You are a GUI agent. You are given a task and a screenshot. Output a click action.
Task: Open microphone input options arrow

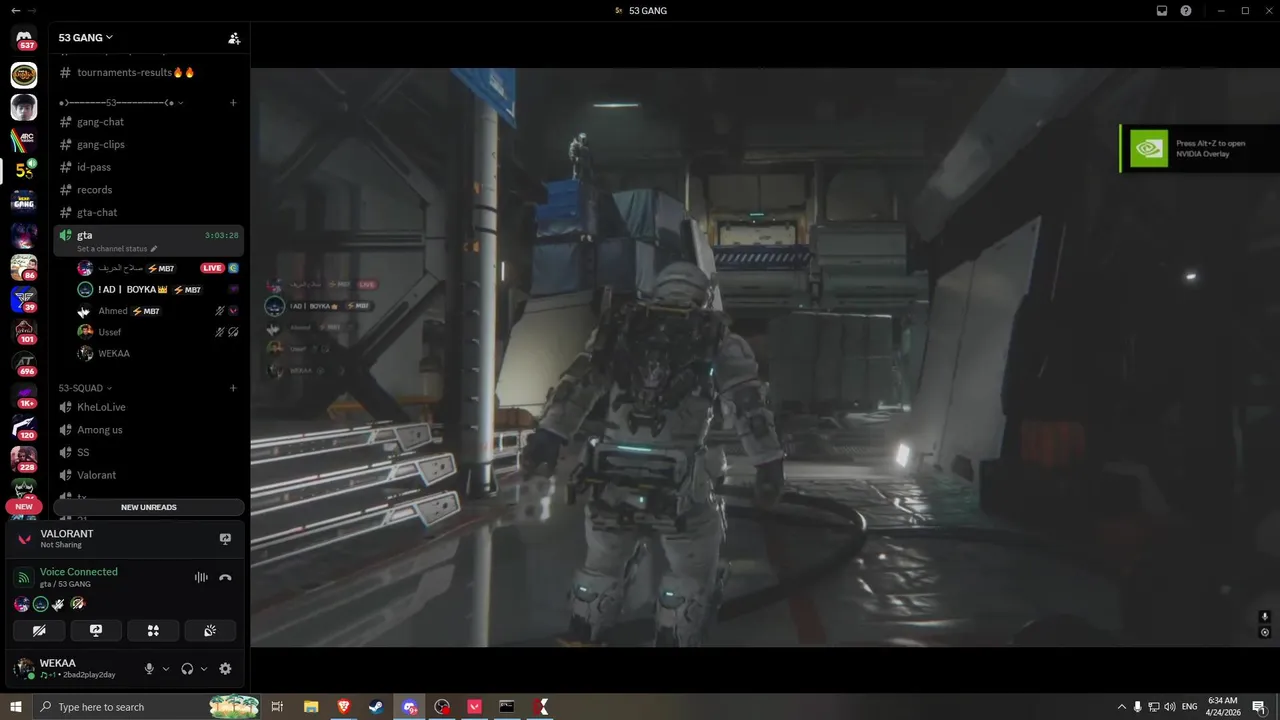point(166,669)
